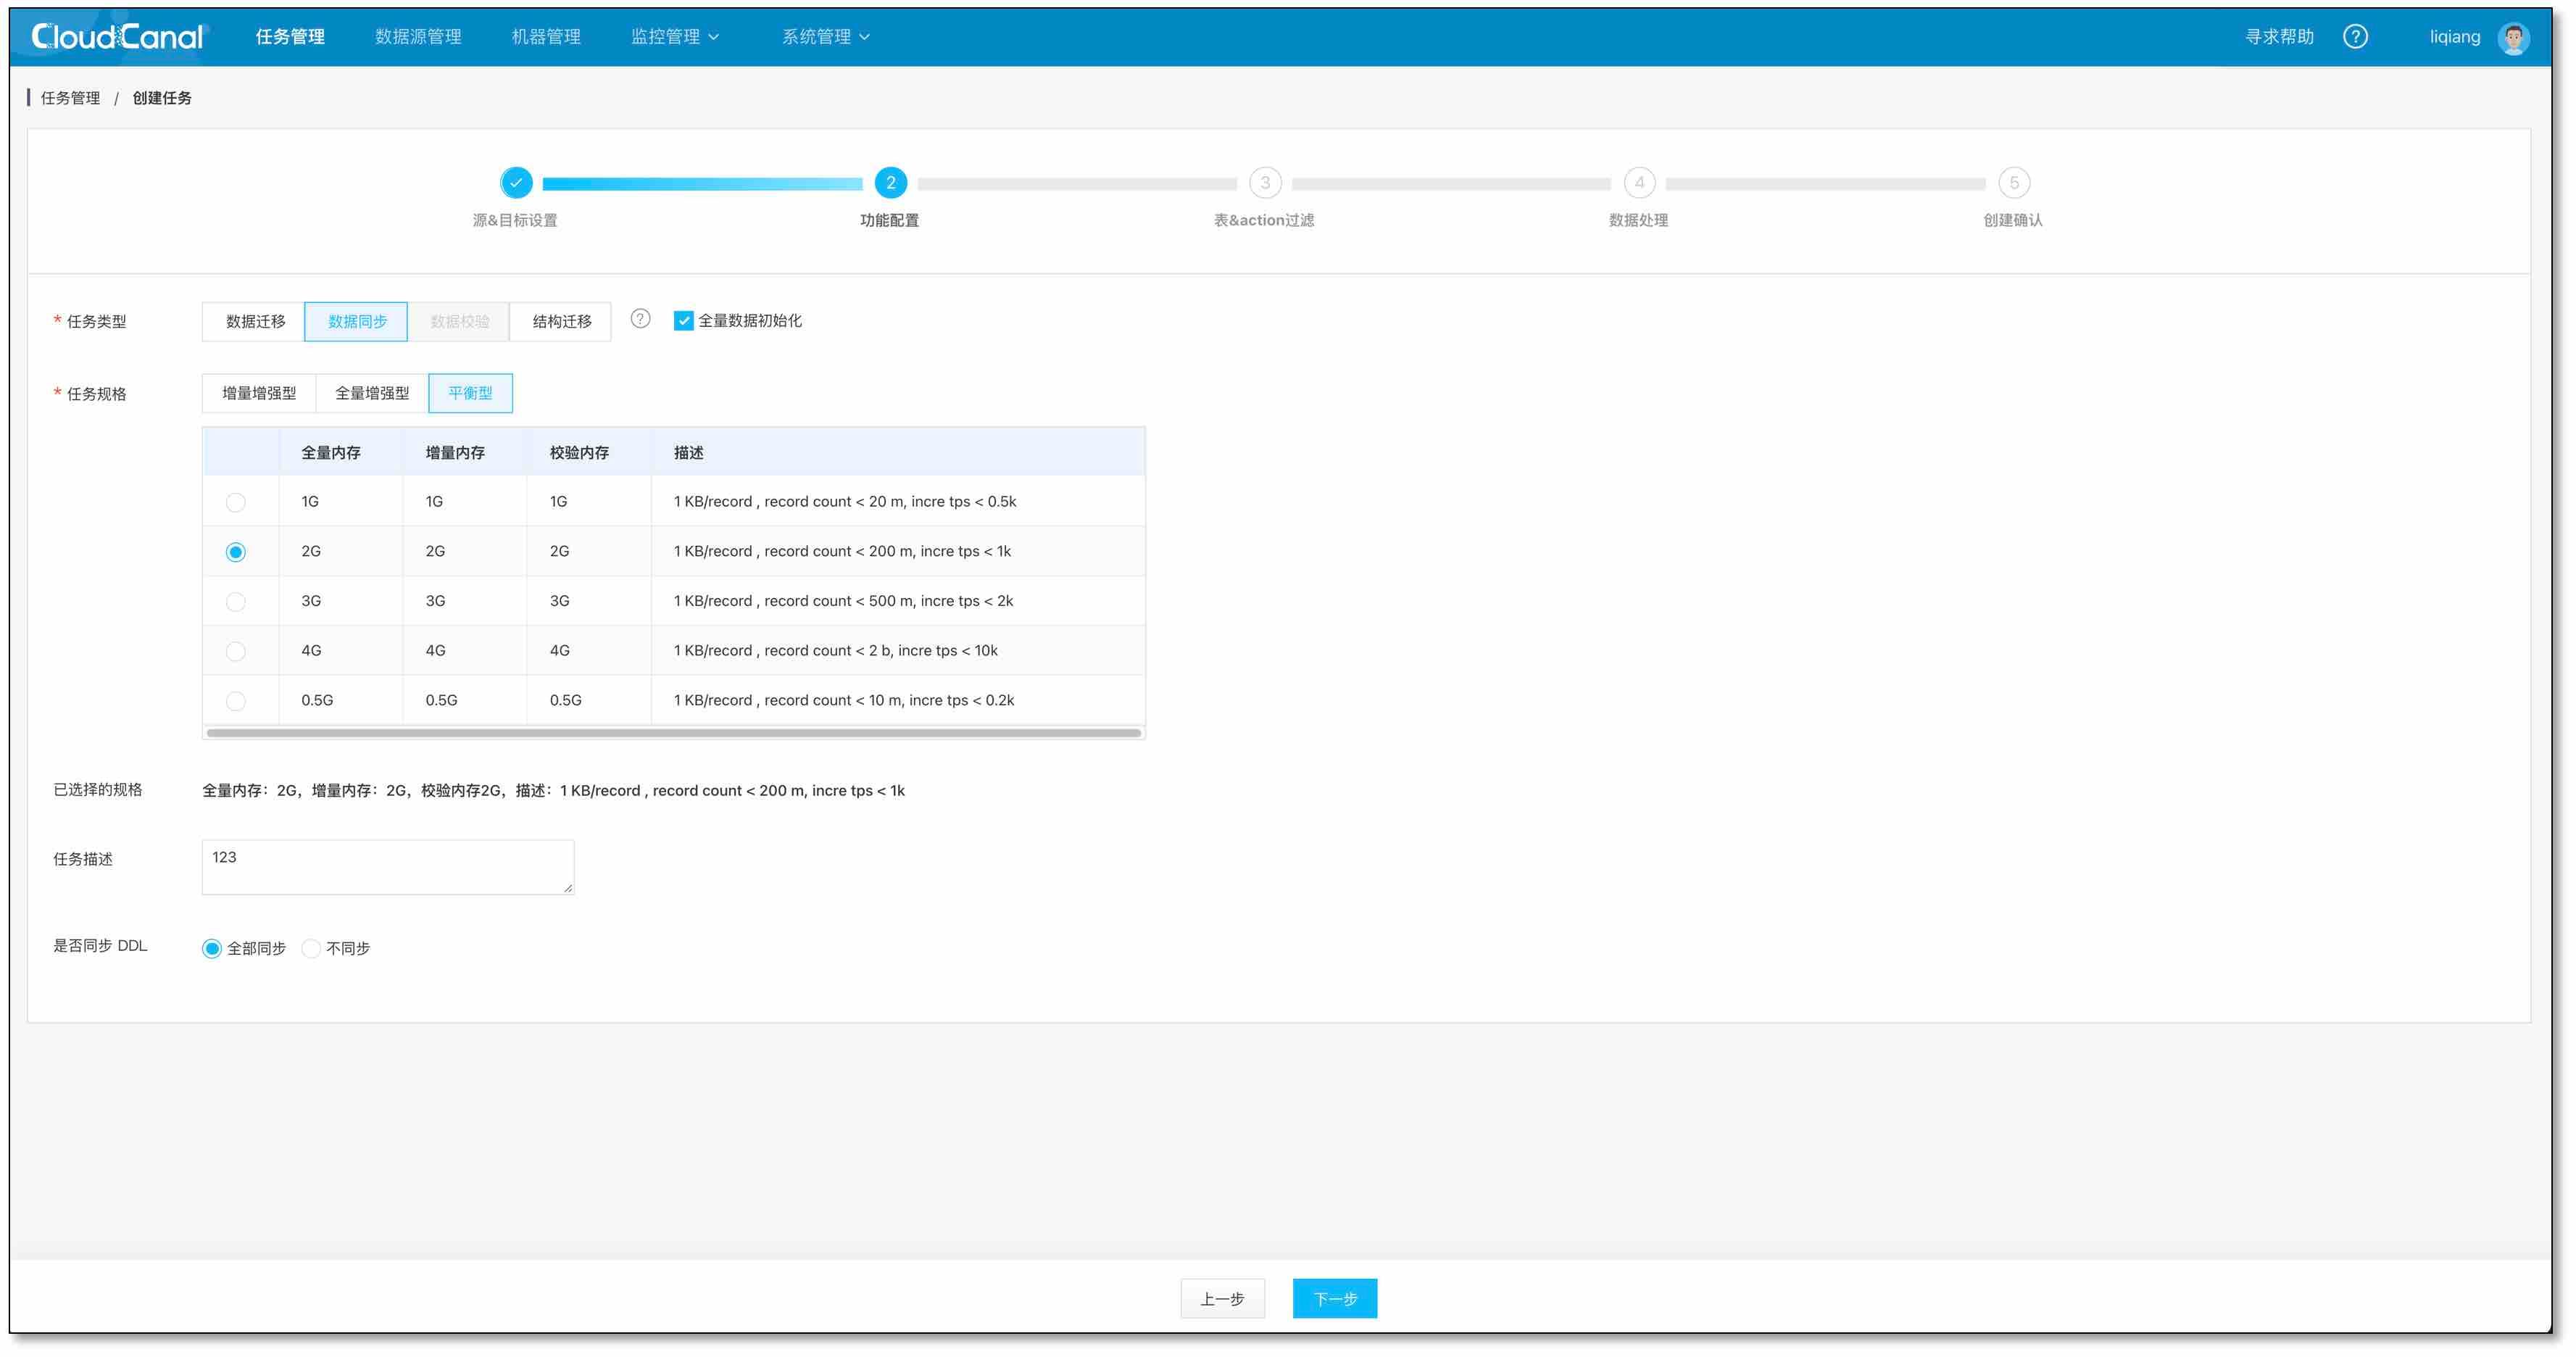Expand the 监控管理 dropdown menu

(675, 37)
